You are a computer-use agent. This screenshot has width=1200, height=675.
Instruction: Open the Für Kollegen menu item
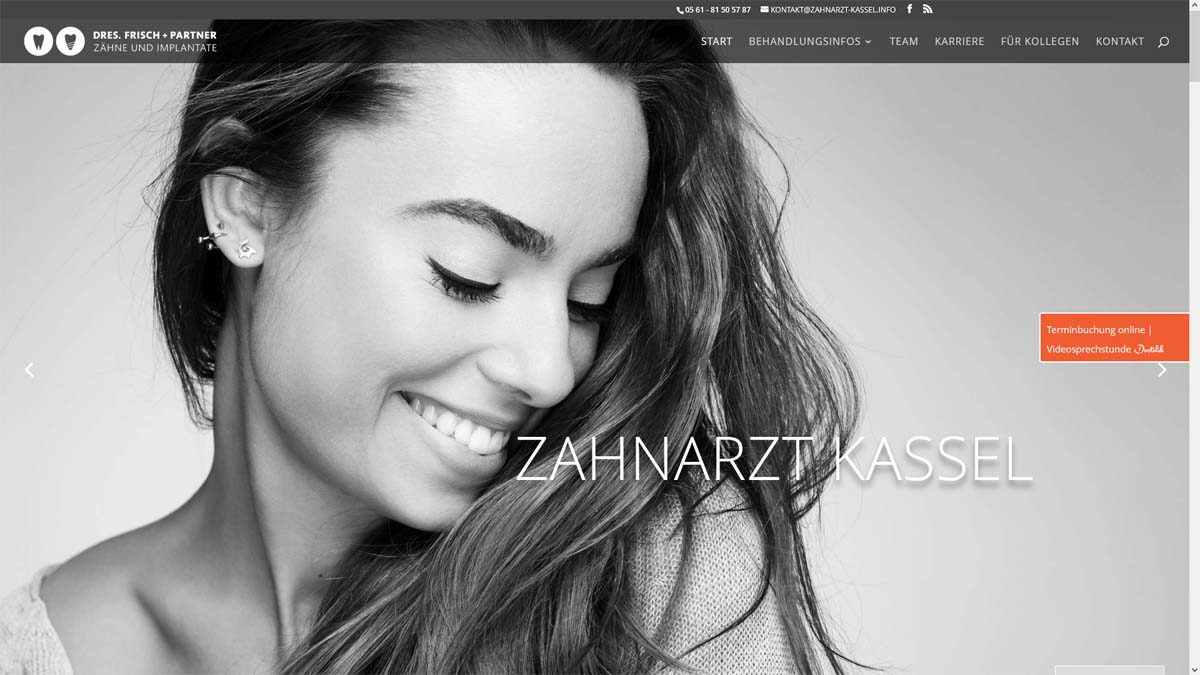(x=1039, y=42)
